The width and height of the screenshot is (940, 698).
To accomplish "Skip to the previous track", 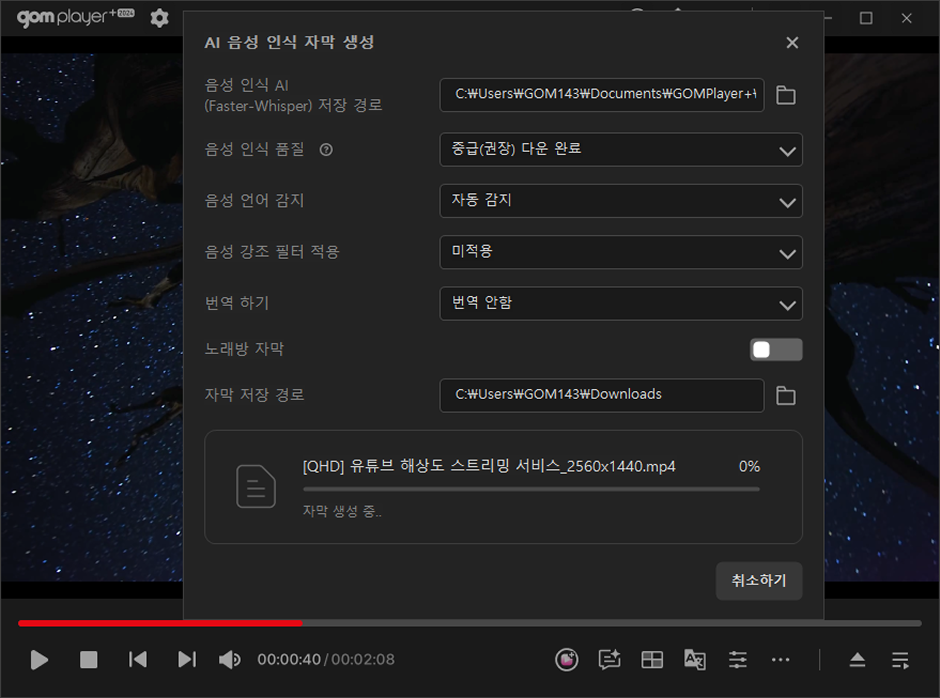I will coord(138,660).
